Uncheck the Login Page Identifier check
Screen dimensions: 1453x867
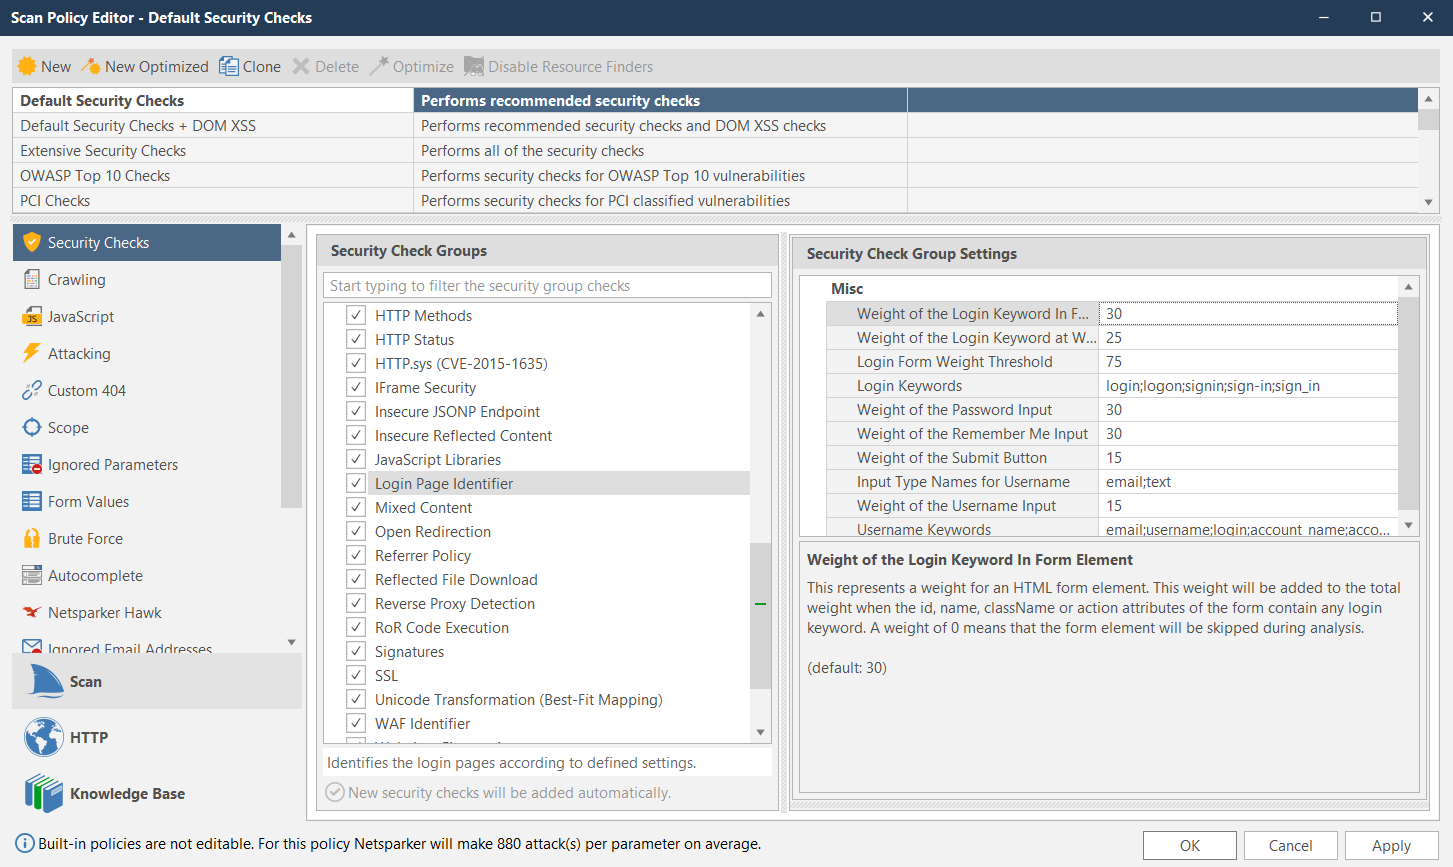point(356,483)
